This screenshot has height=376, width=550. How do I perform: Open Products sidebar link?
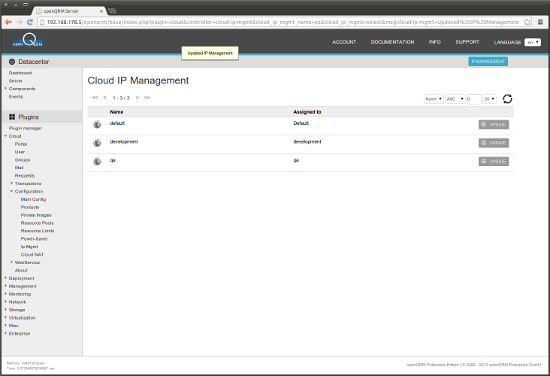pos(30,207)
